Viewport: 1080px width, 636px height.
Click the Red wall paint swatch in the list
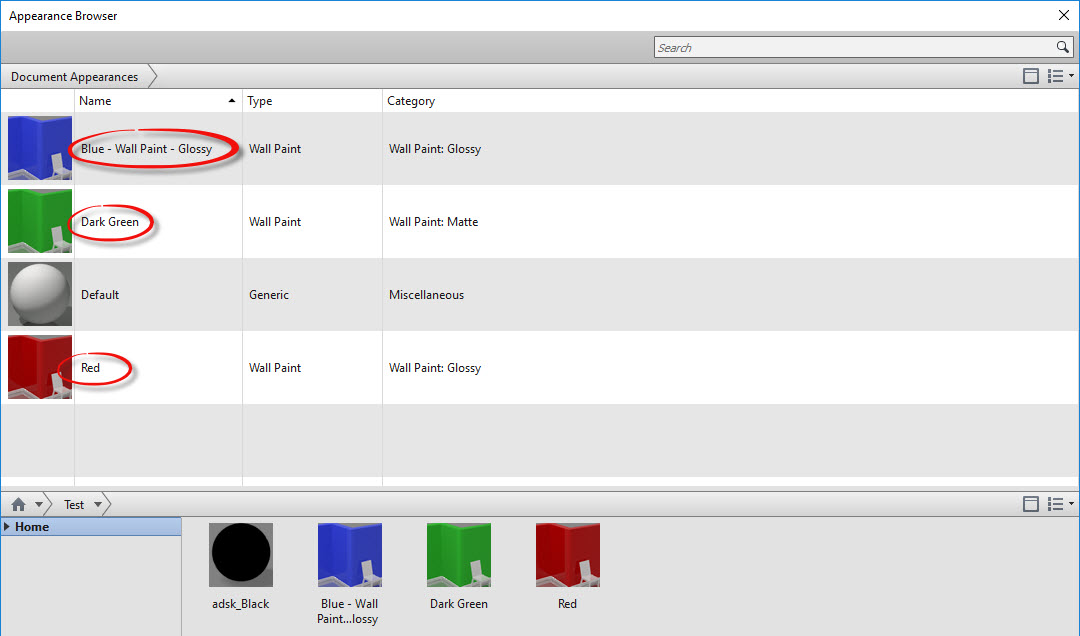(x=39, y=367)
